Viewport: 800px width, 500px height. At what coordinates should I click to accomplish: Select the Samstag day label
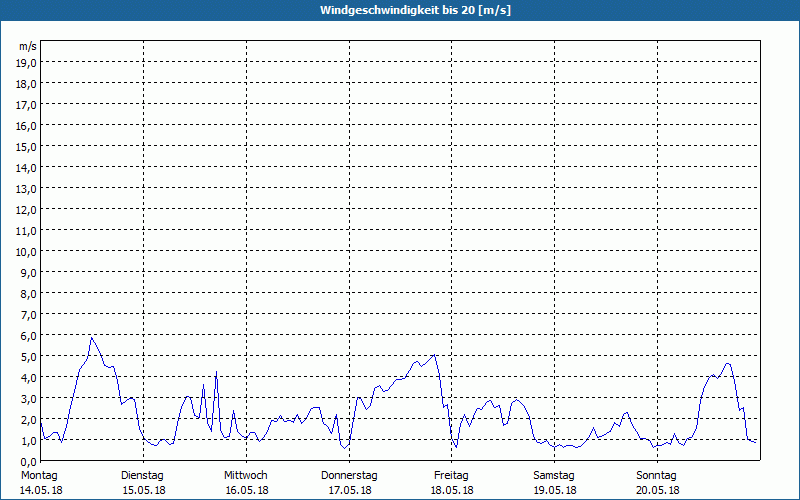554,476
